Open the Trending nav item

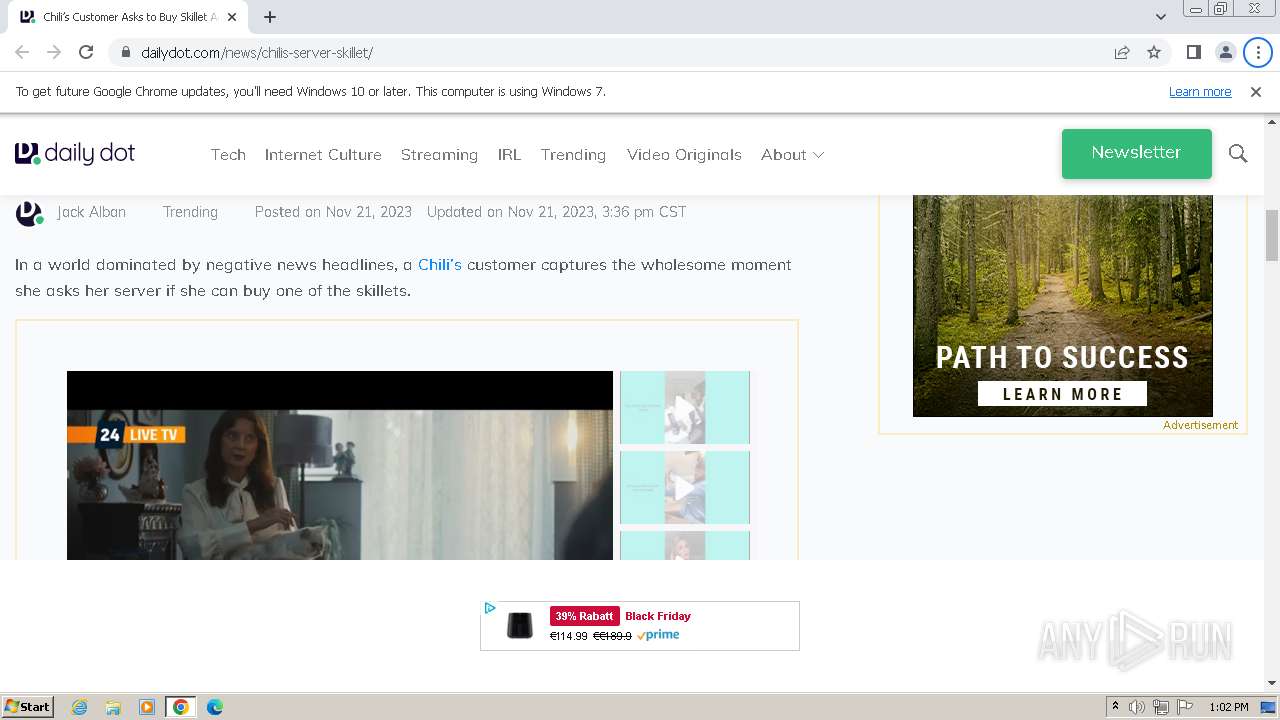[573, 155]
